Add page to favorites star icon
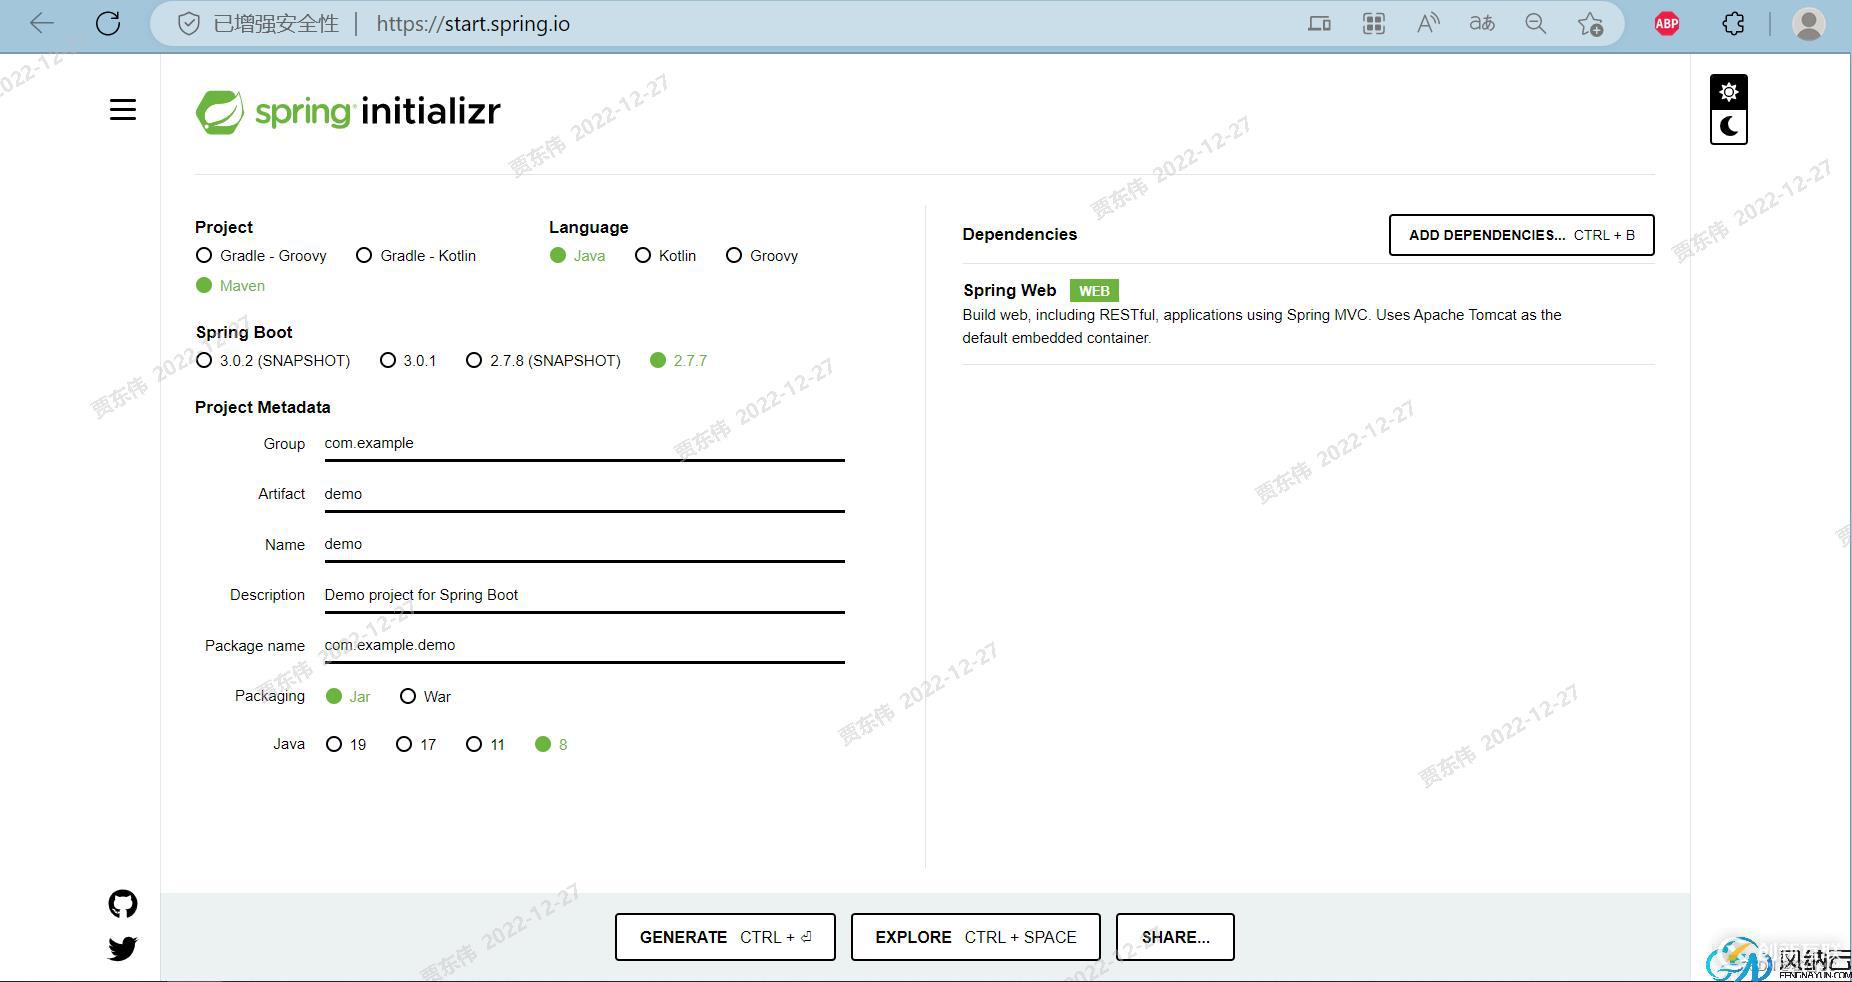 [1590, 24]
